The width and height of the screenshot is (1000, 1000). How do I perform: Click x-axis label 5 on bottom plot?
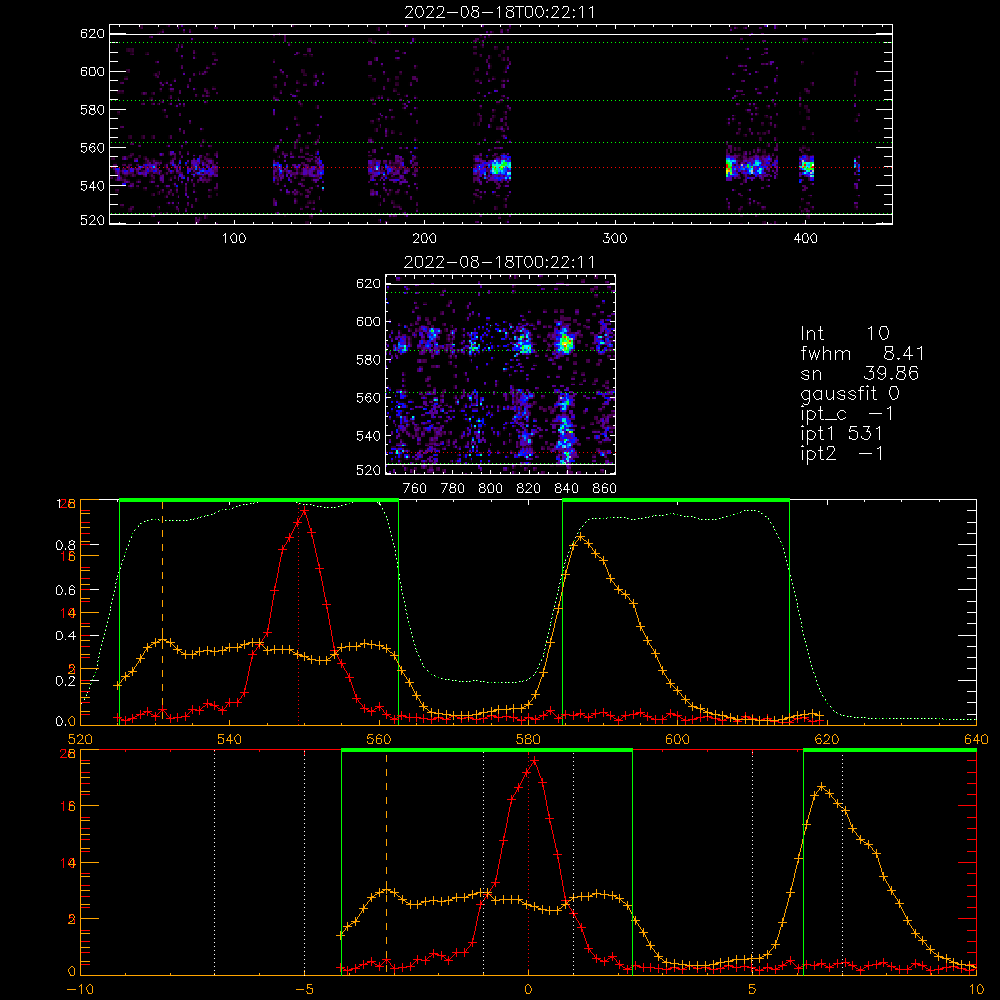coord(753,990)
